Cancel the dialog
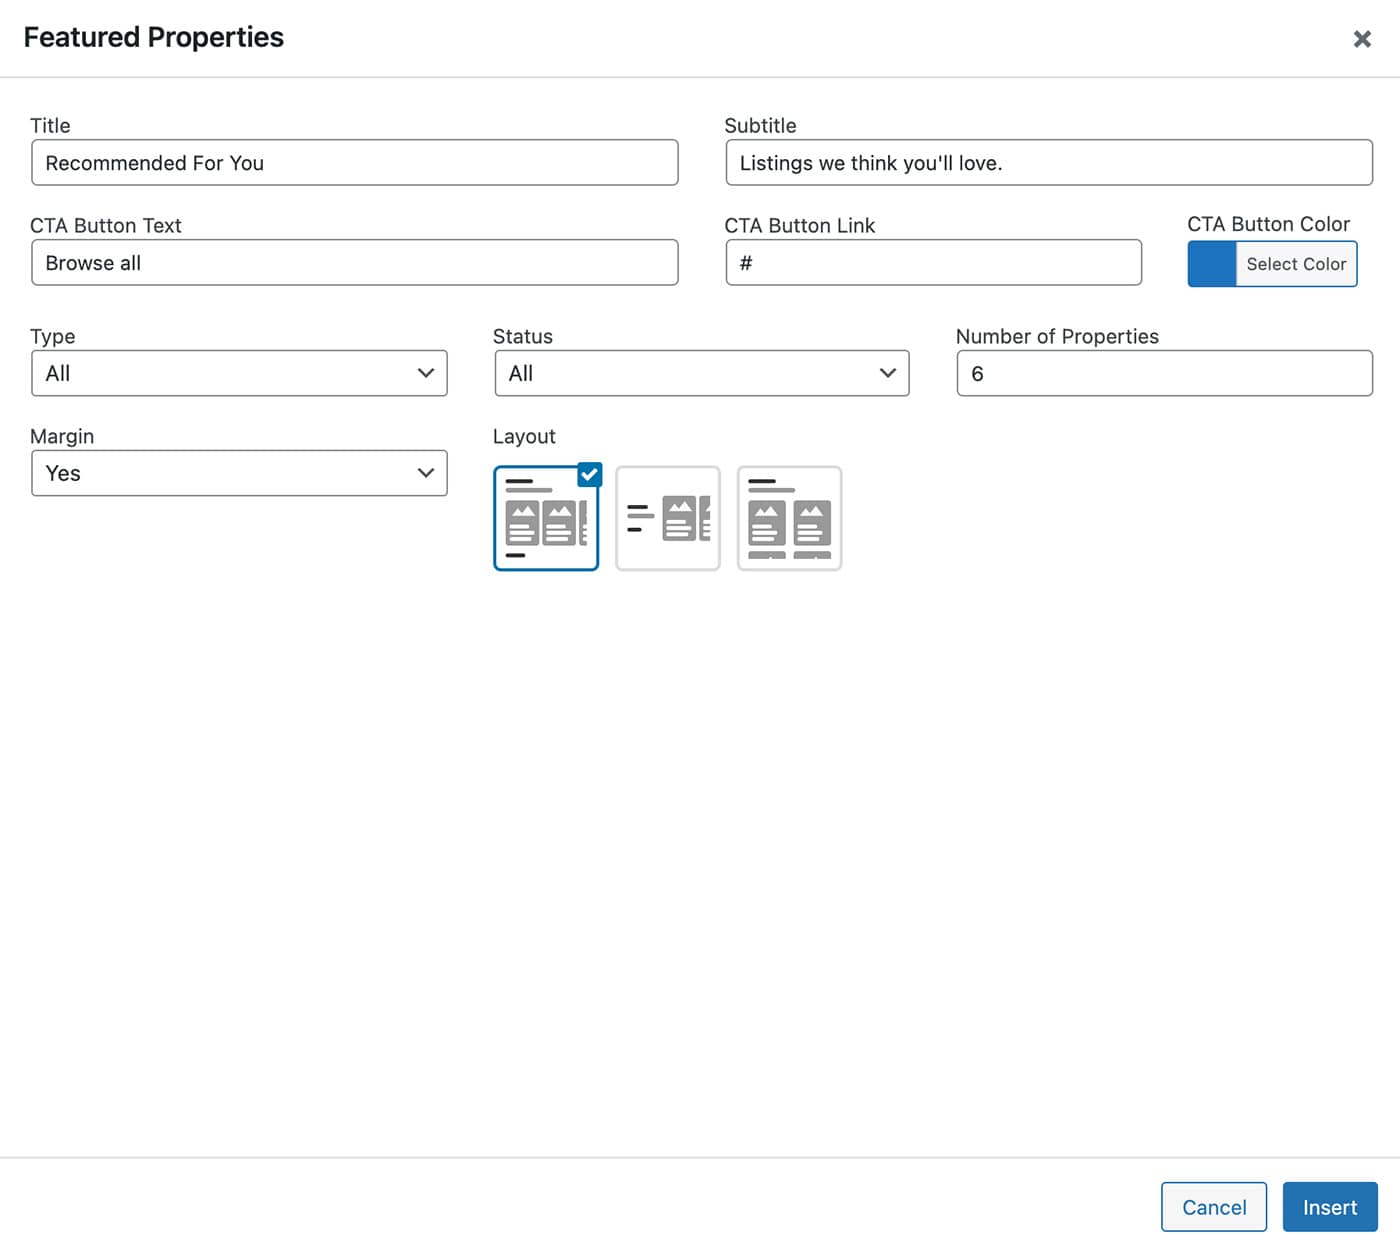The height and width of the screenshot is (1249, 1400). (1213, 1207)
